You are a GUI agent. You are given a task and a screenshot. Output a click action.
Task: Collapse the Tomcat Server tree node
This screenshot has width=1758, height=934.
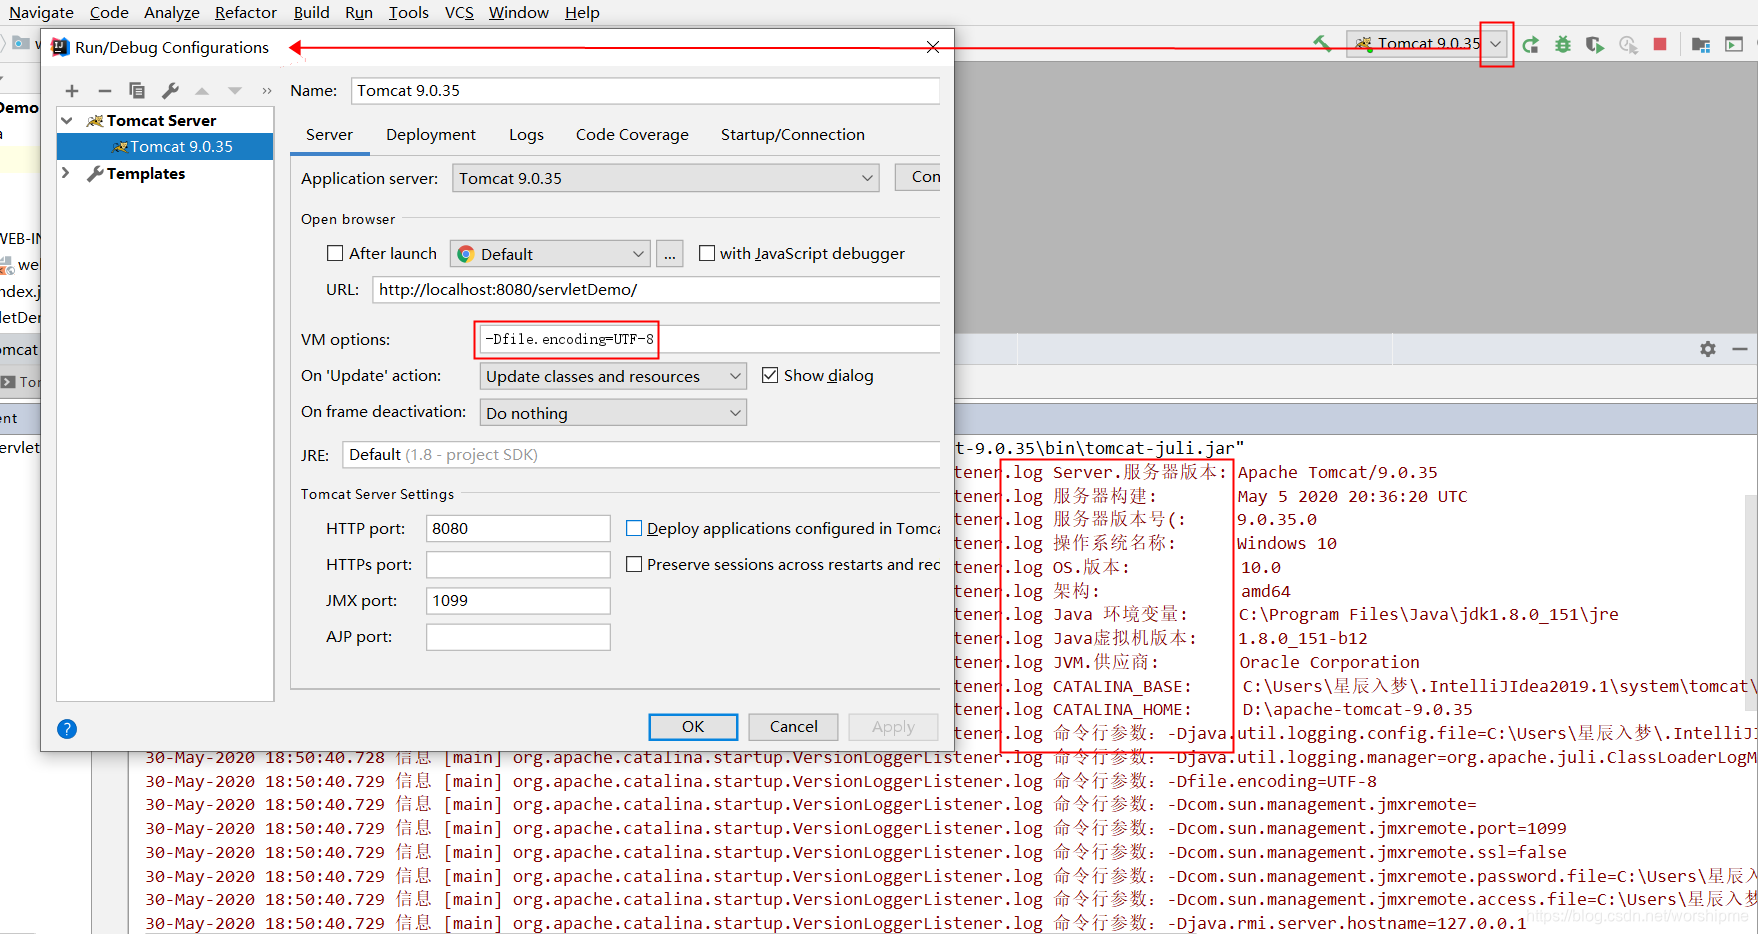click(x=67, y=120)
